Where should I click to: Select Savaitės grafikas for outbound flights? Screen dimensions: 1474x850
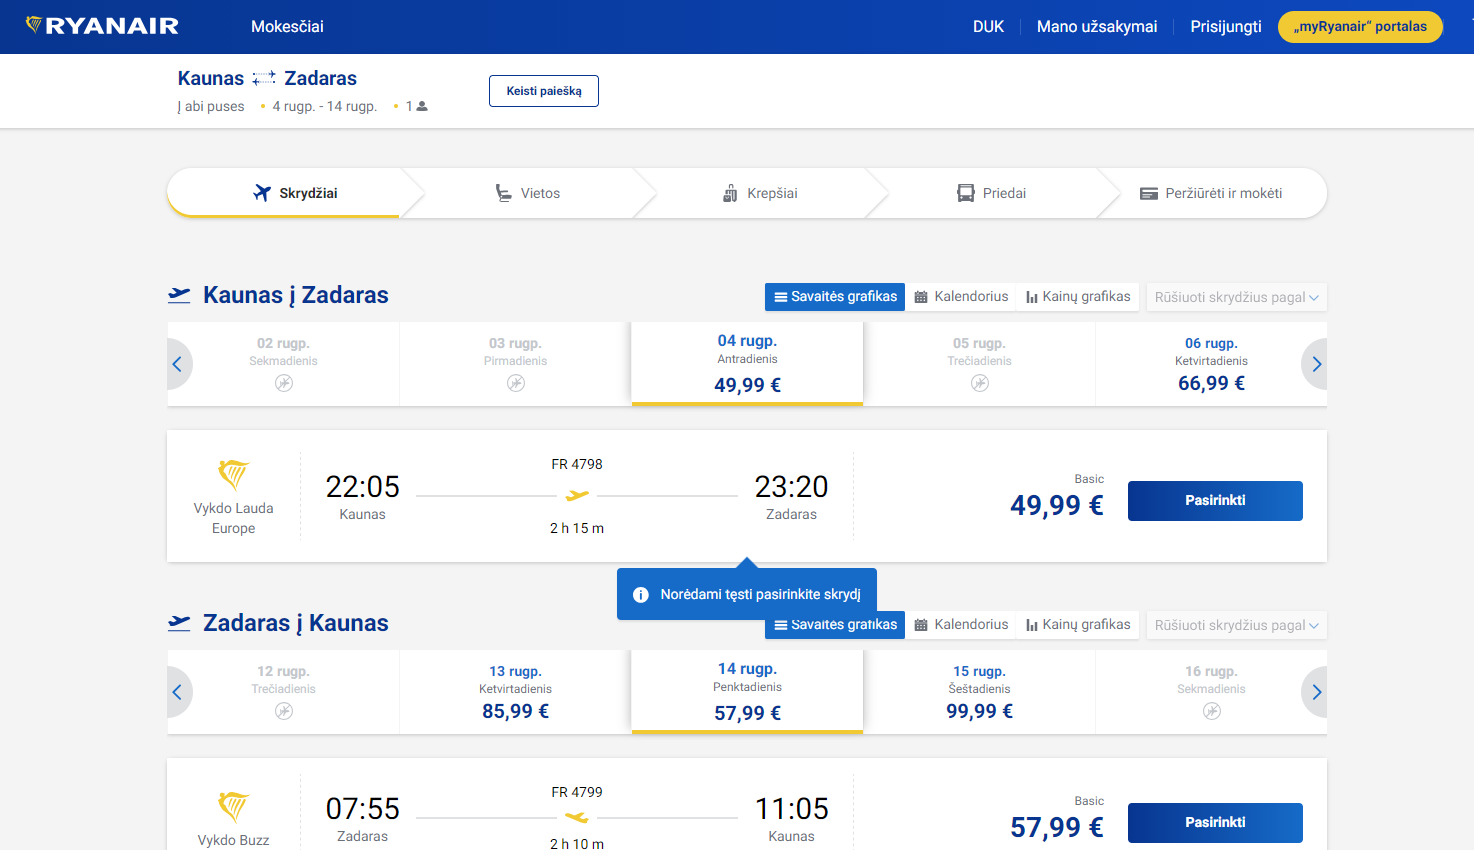[x=835, y=297]
